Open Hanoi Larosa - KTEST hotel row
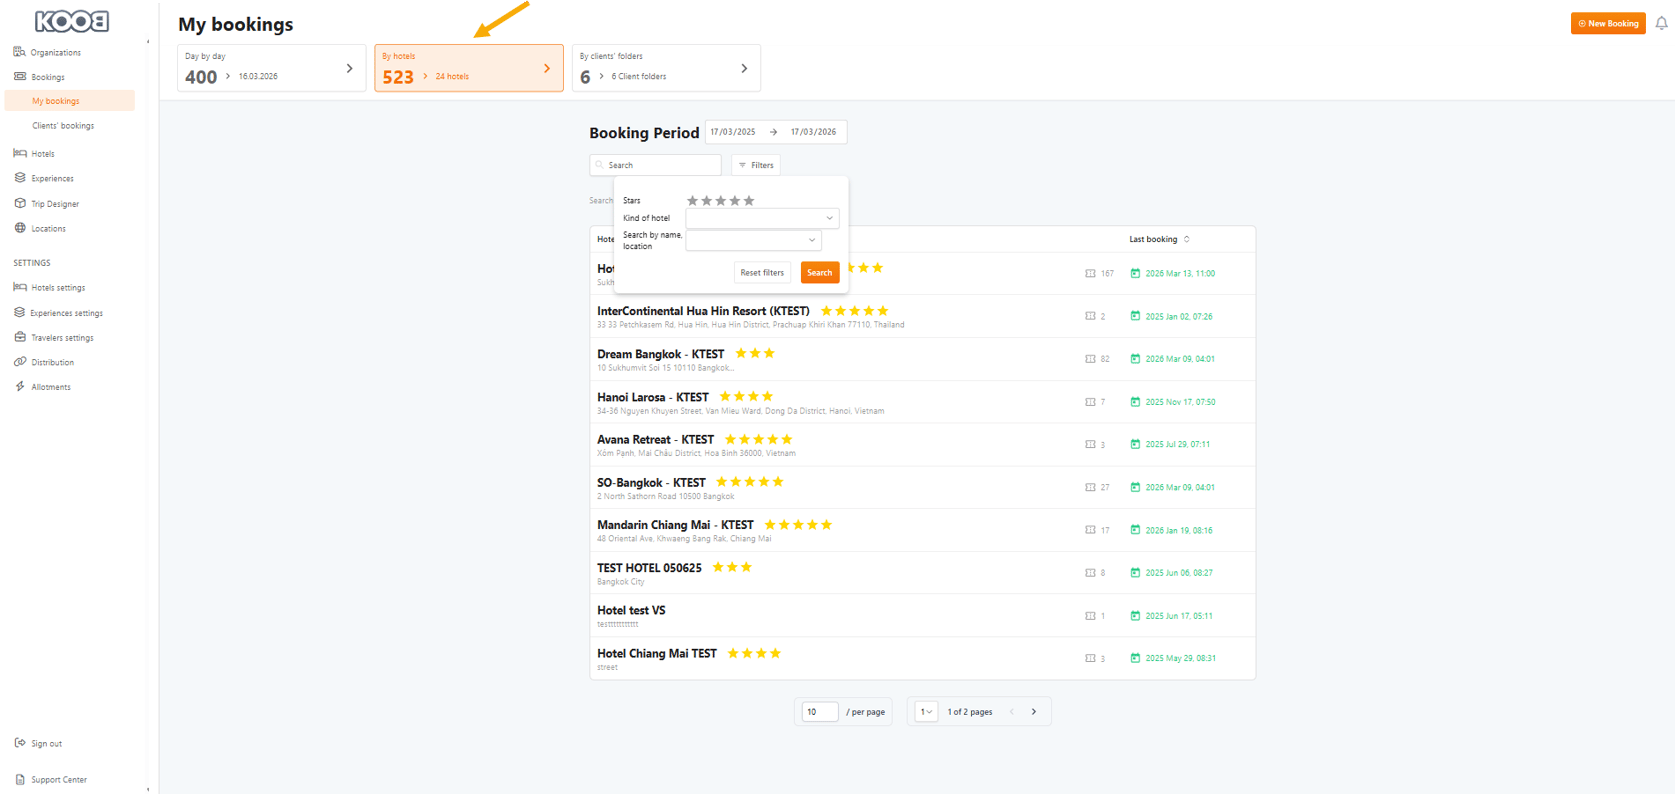Image resolution: width=1675 pixels, height=794 pixels. (x=922, y=402)
